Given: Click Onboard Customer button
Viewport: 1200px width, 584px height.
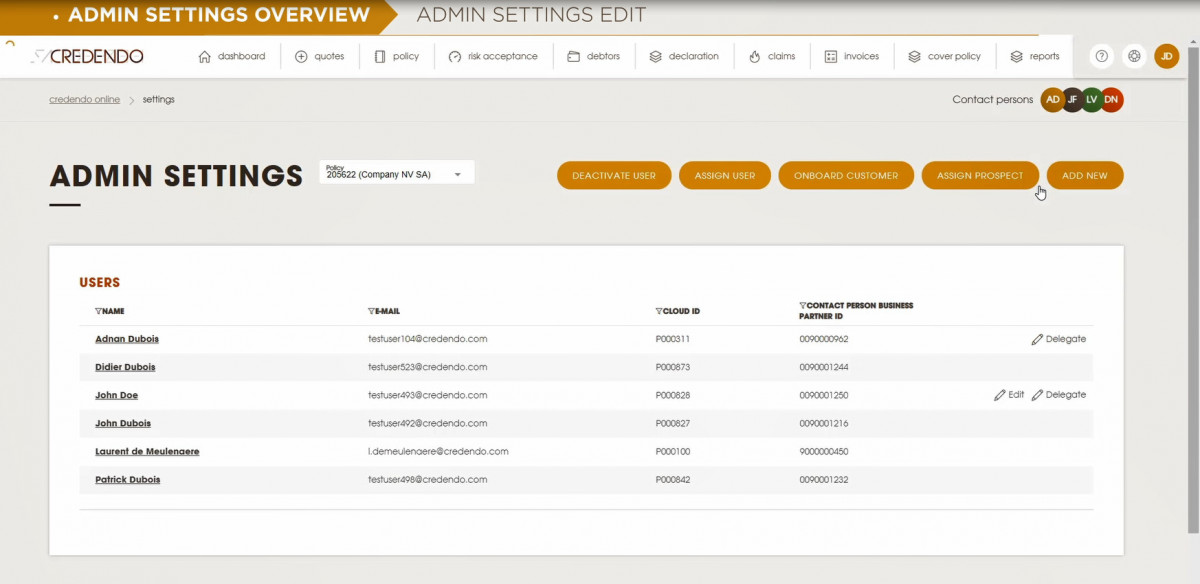Looking at the screenshot, I should point(846,175).
